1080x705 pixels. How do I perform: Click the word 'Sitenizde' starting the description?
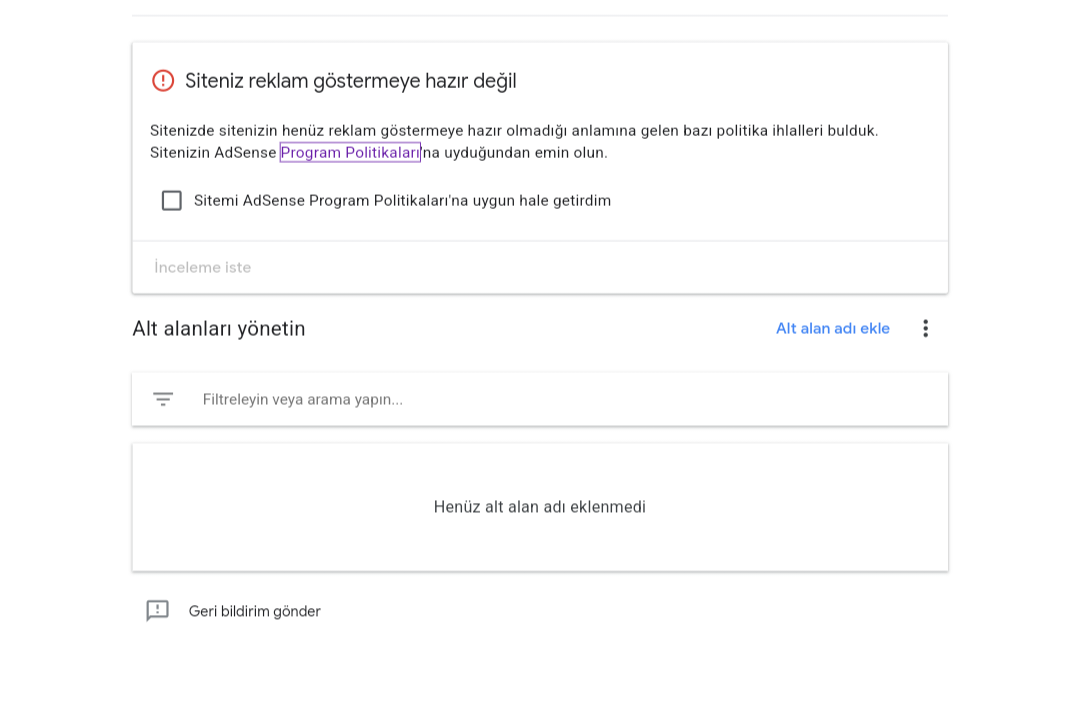[183, 130]
